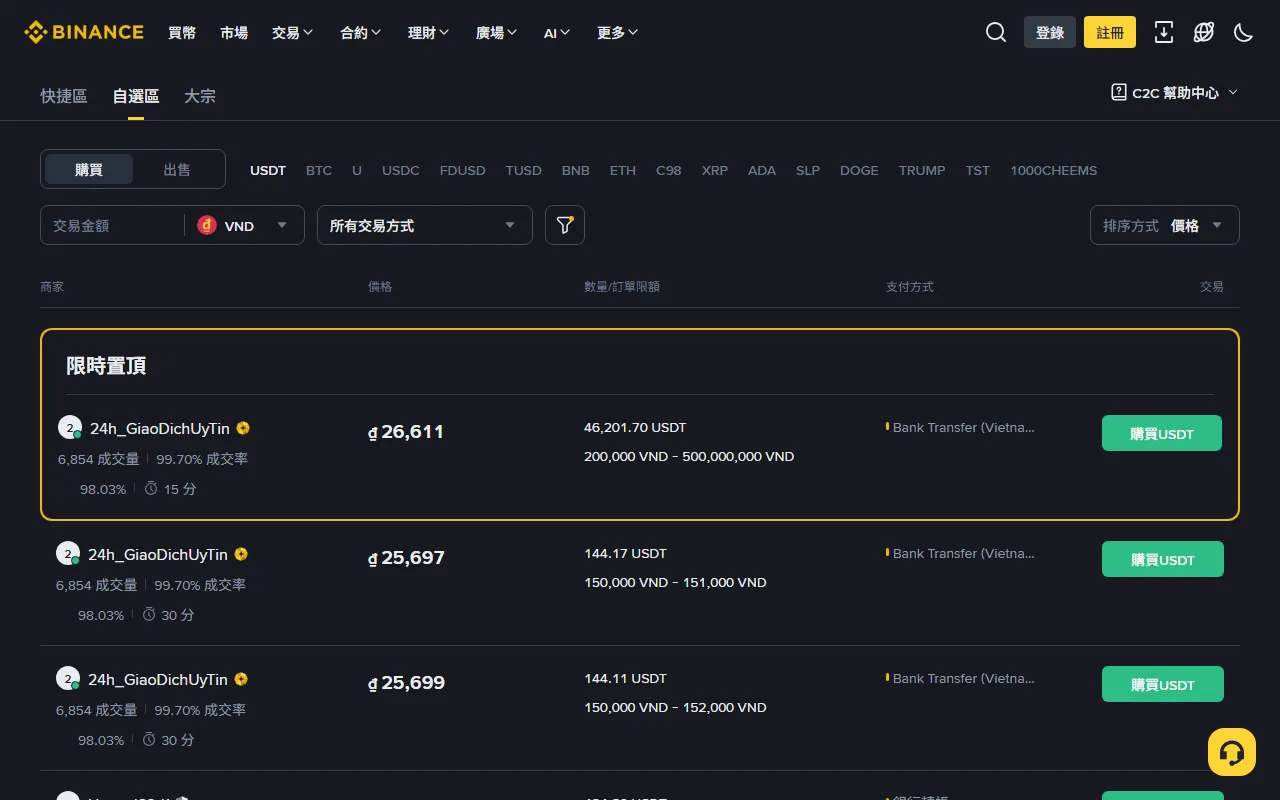Screen dimensions: 1280x800
Task: Select the 1000CHEEMS coin tab
Action: coord(1054,170)
